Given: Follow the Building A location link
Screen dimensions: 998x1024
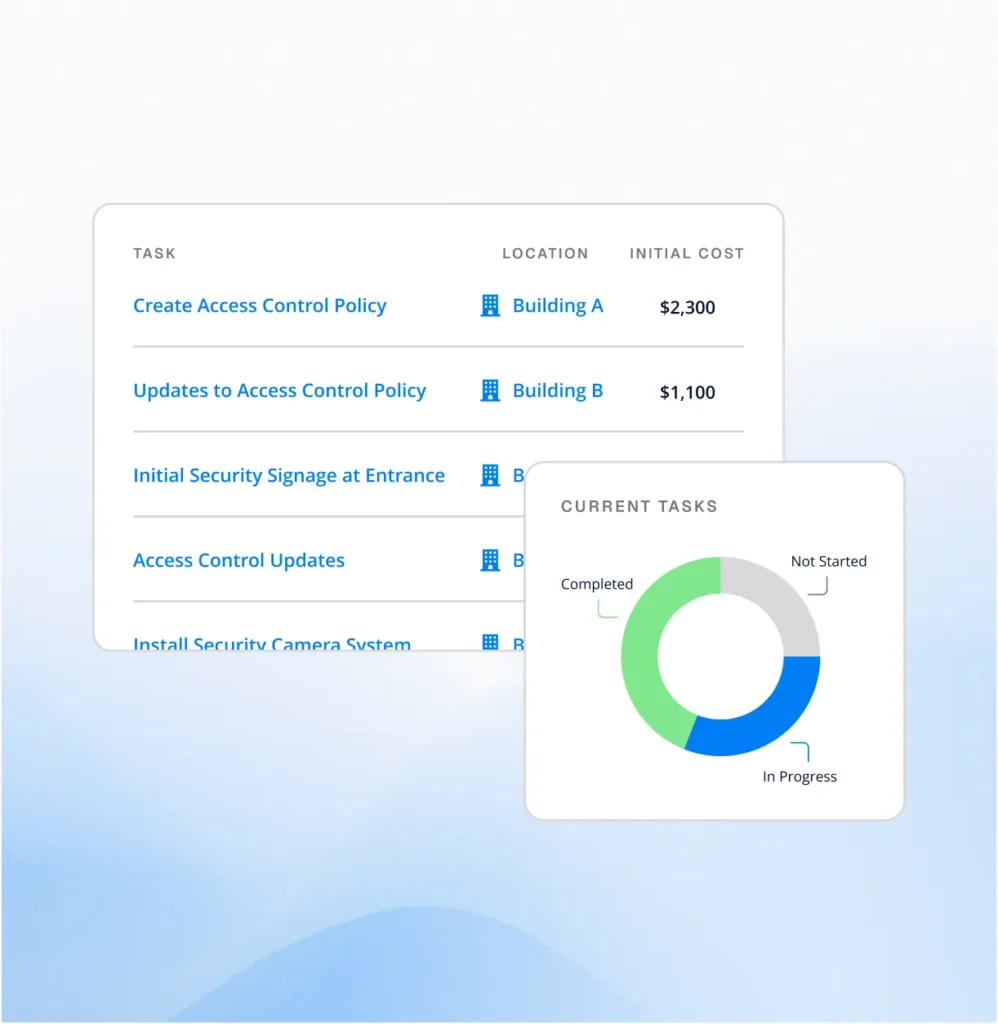Looking at the screenshot, I should pos(558,306).
